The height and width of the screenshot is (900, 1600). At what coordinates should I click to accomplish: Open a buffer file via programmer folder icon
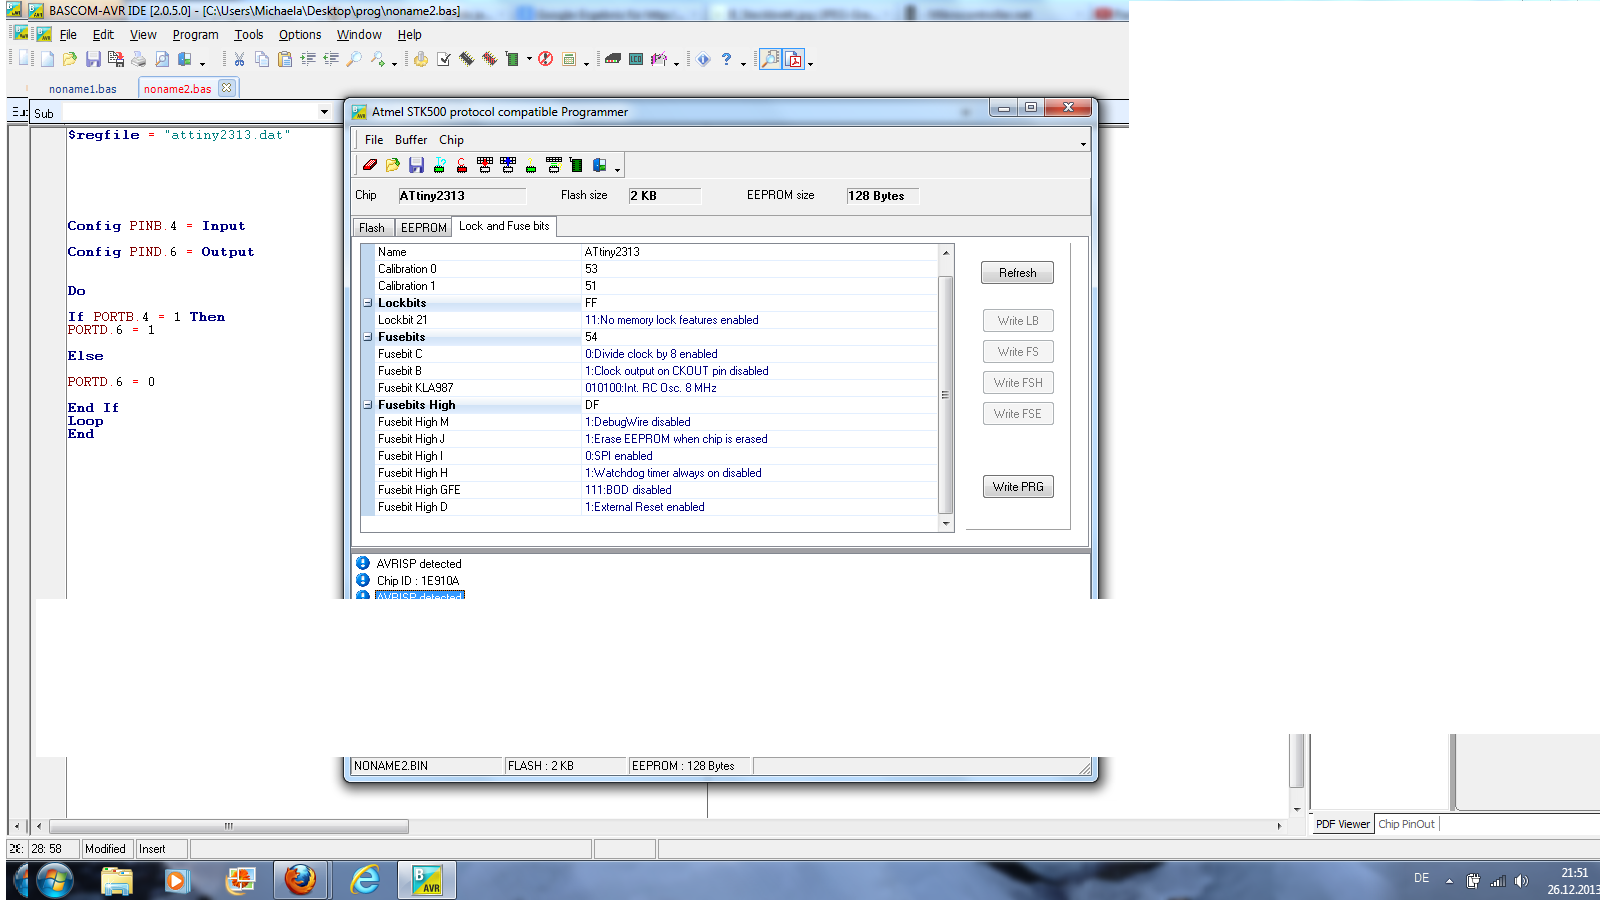[393, 165]
